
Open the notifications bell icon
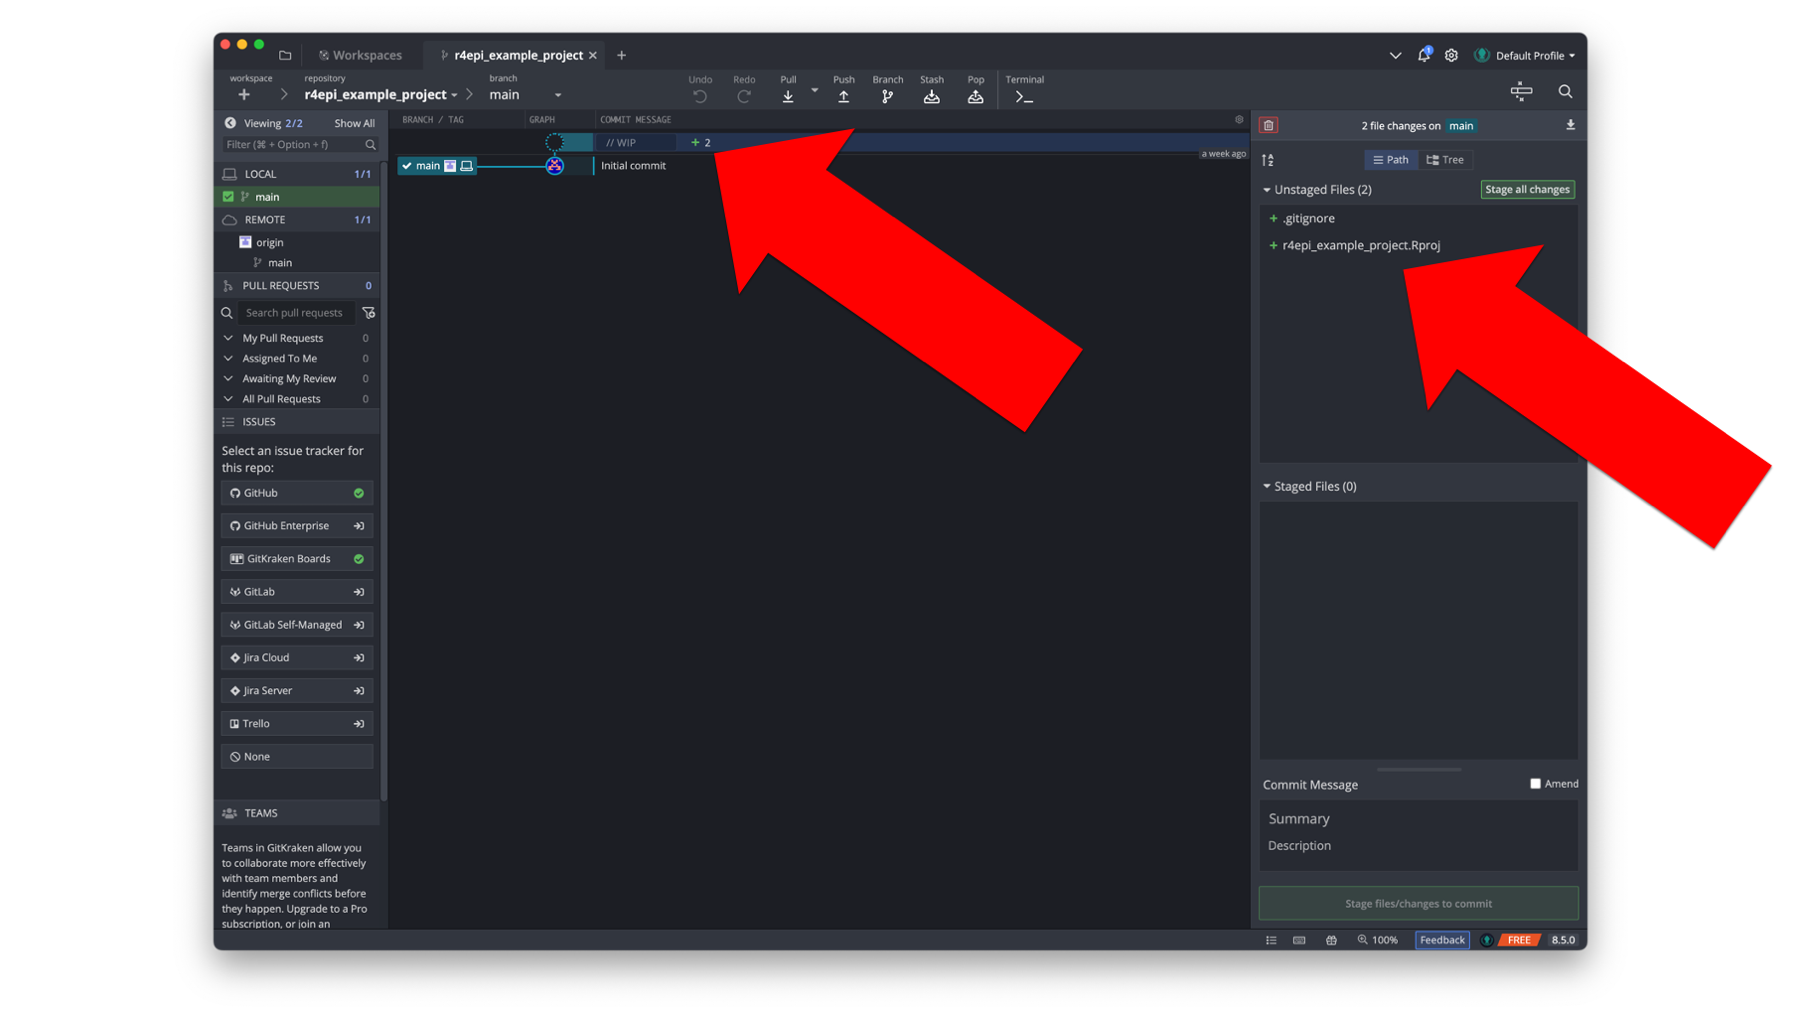click(1424, 55)
